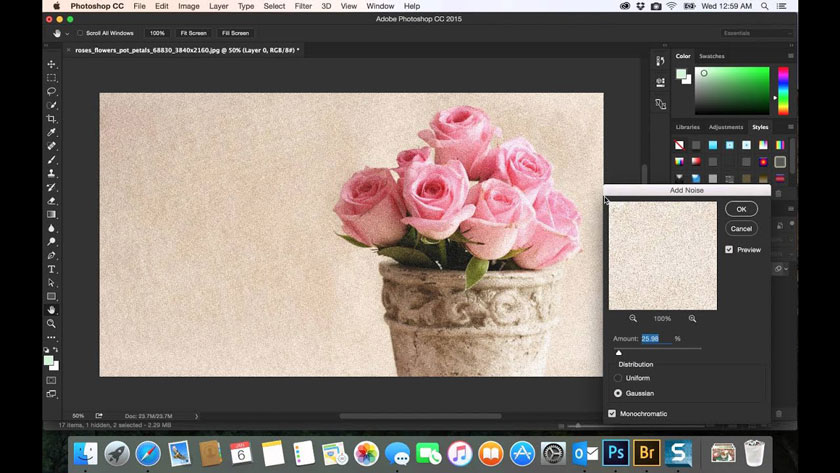This screenshot has width=840, height=473.
Task: Click the Amount slider handle
Action: pos(619,352)
